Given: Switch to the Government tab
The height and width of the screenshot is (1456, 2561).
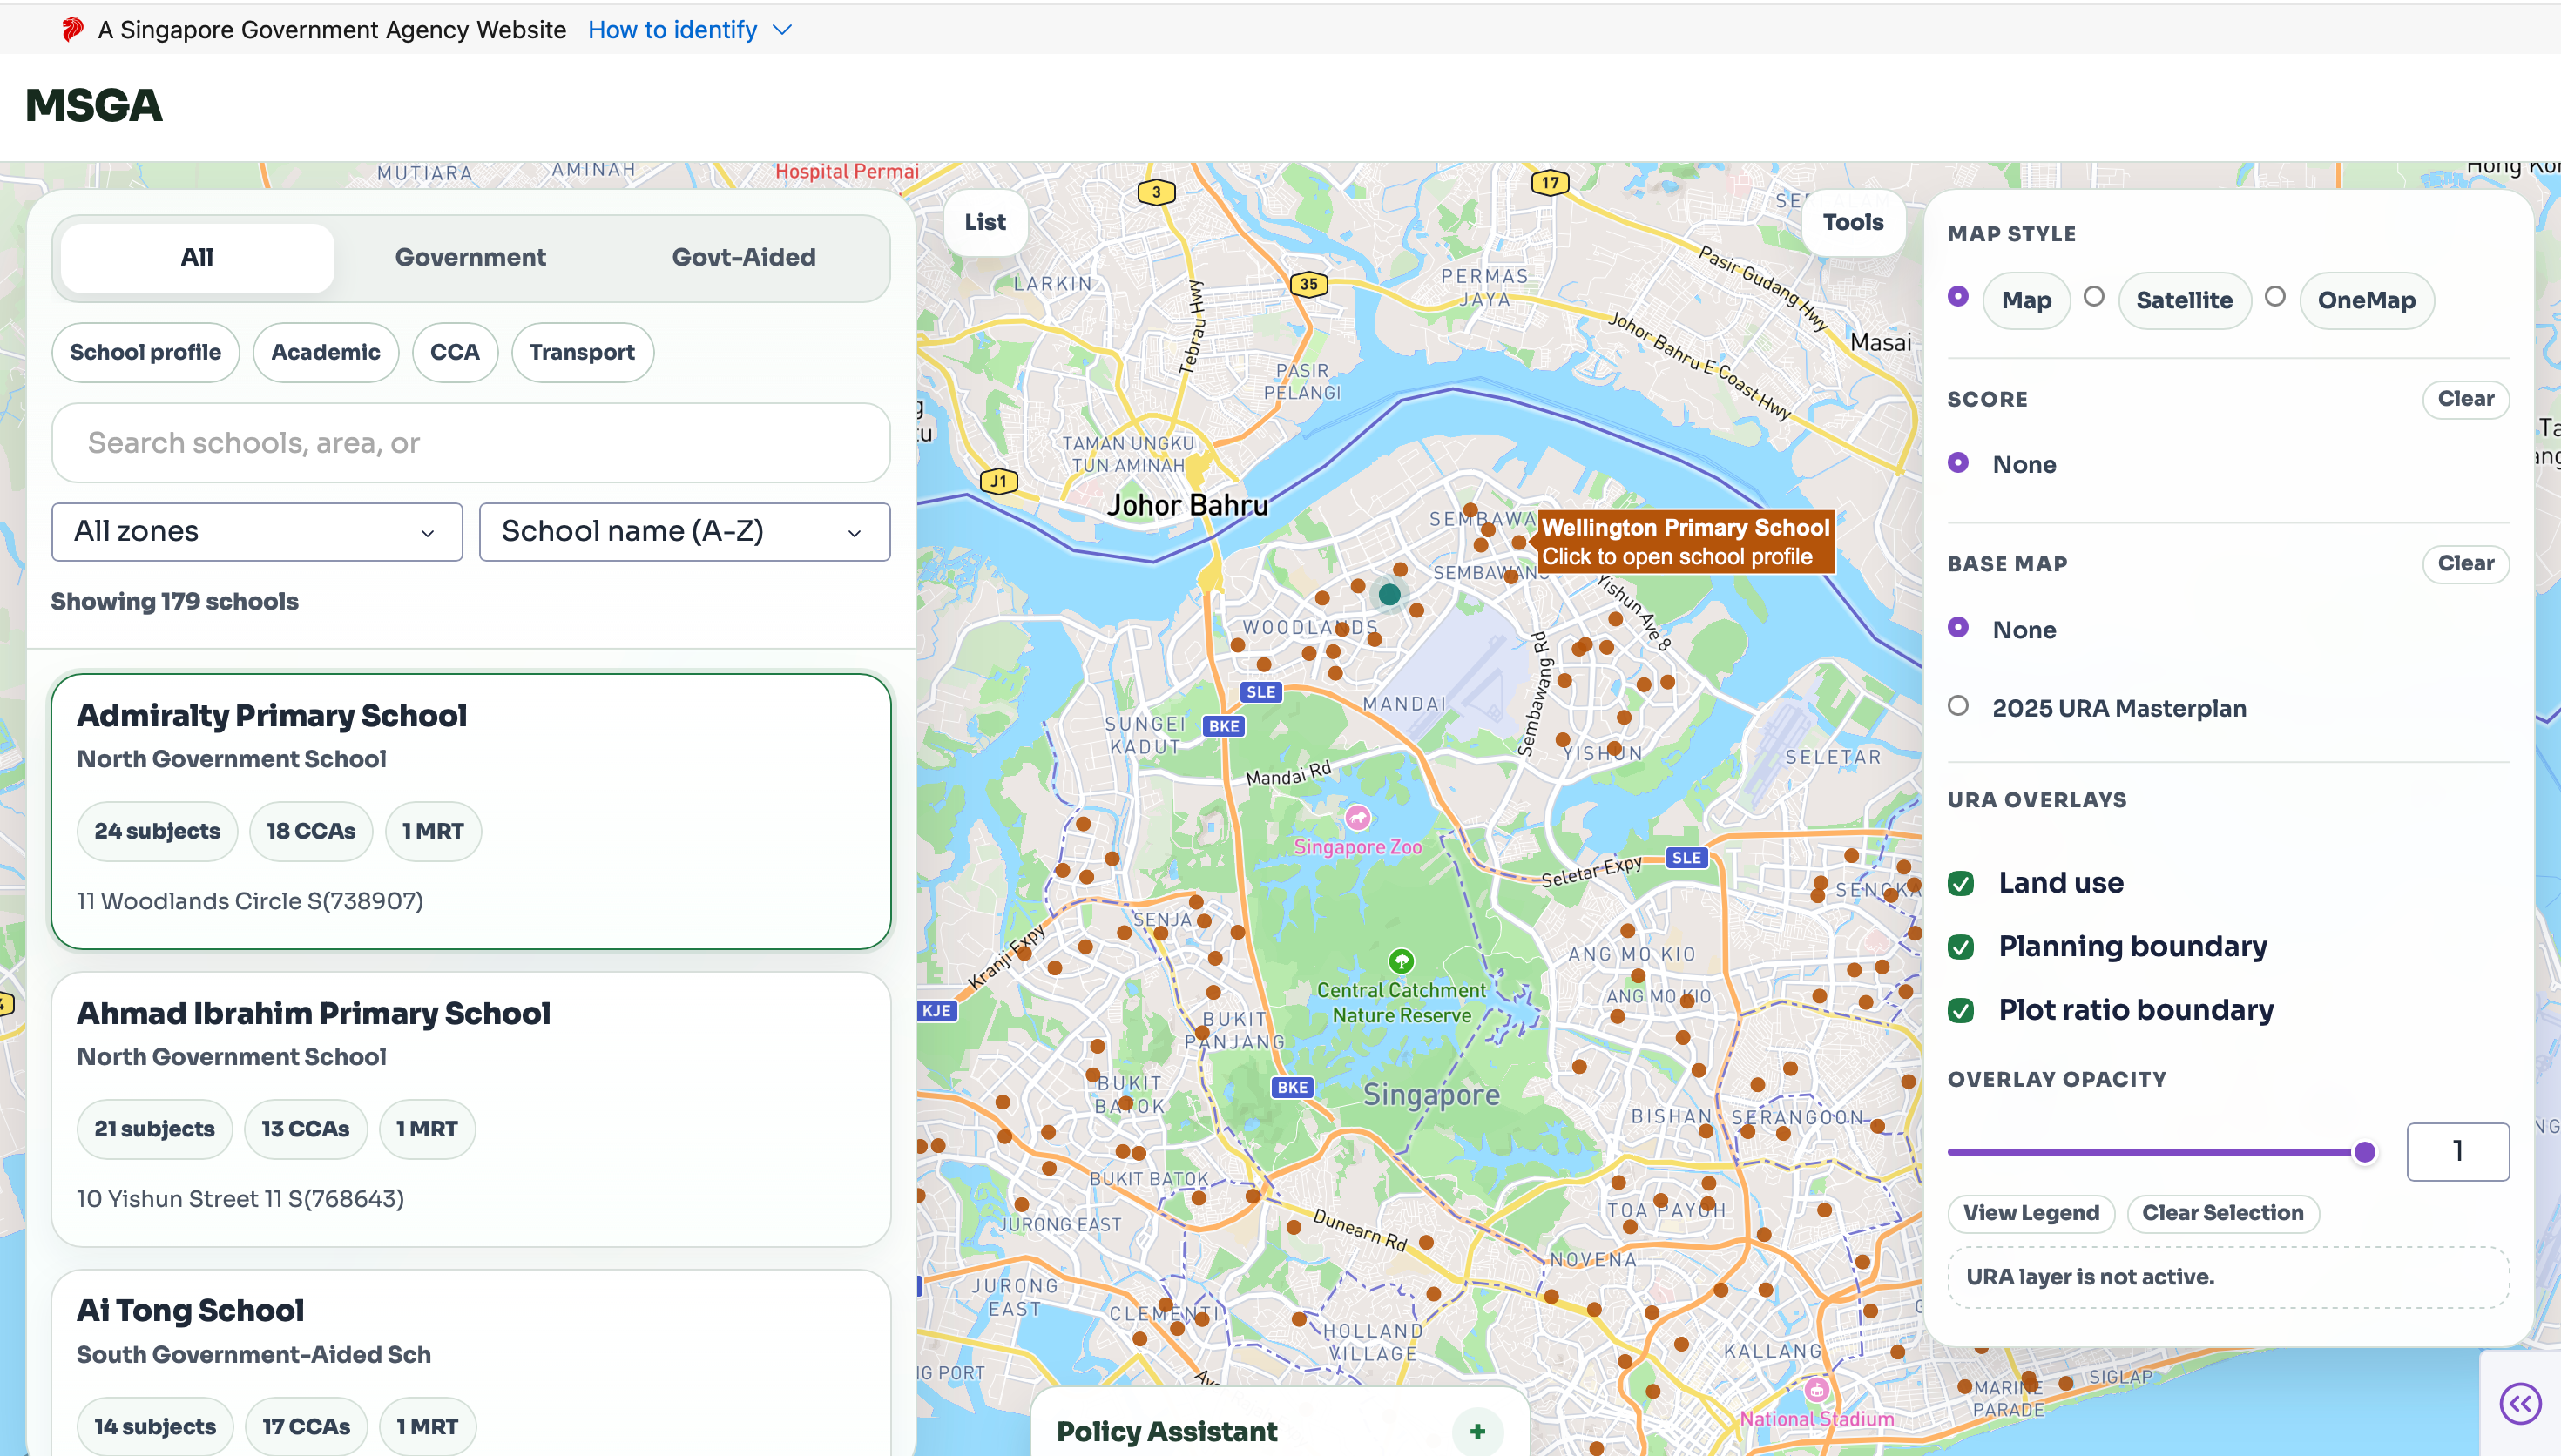Looking at the screenshot, I should click(x=470, y=257).
